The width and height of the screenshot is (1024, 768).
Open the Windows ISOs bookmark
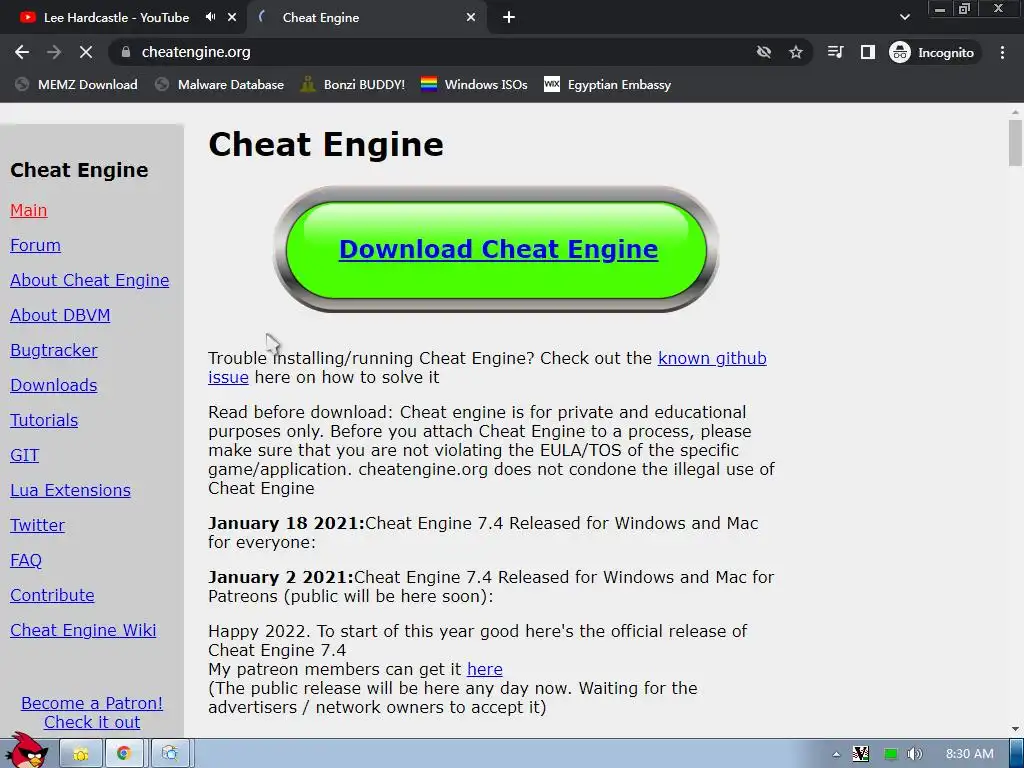474,85
